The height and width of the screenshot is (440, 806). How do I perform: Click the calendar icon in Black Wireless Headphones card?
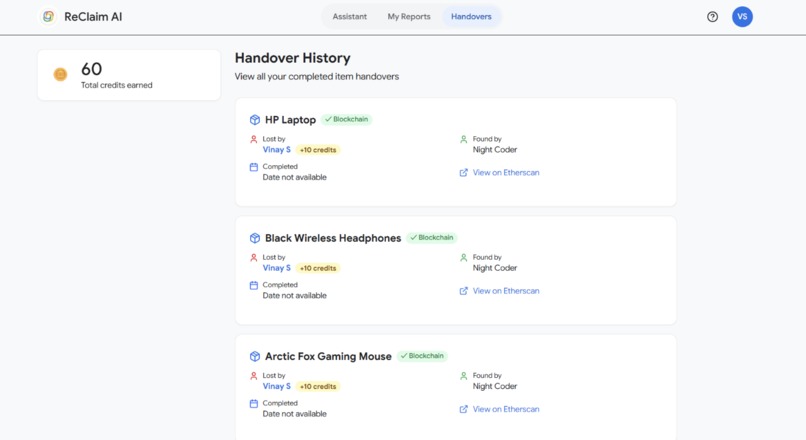253,285
